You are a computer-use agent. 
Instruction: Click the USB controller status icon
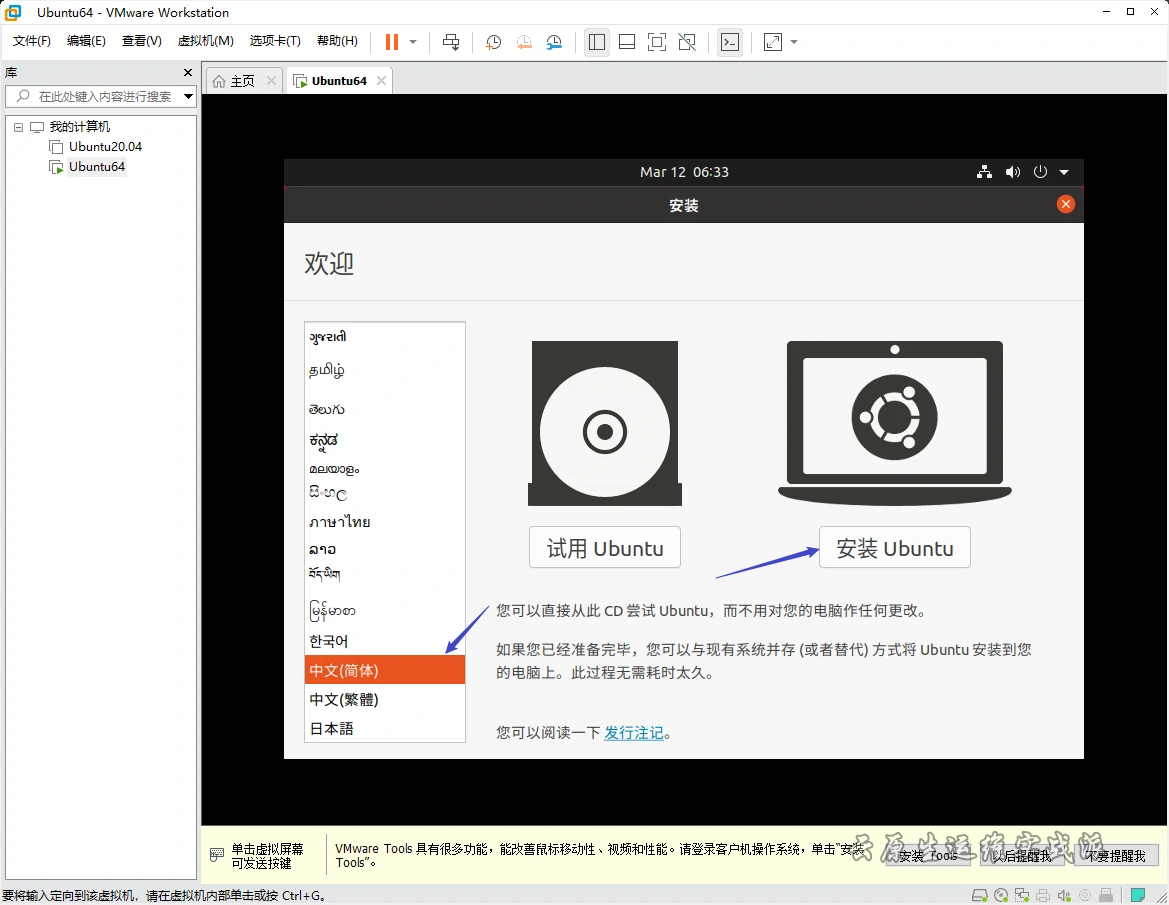[1106, 895]
